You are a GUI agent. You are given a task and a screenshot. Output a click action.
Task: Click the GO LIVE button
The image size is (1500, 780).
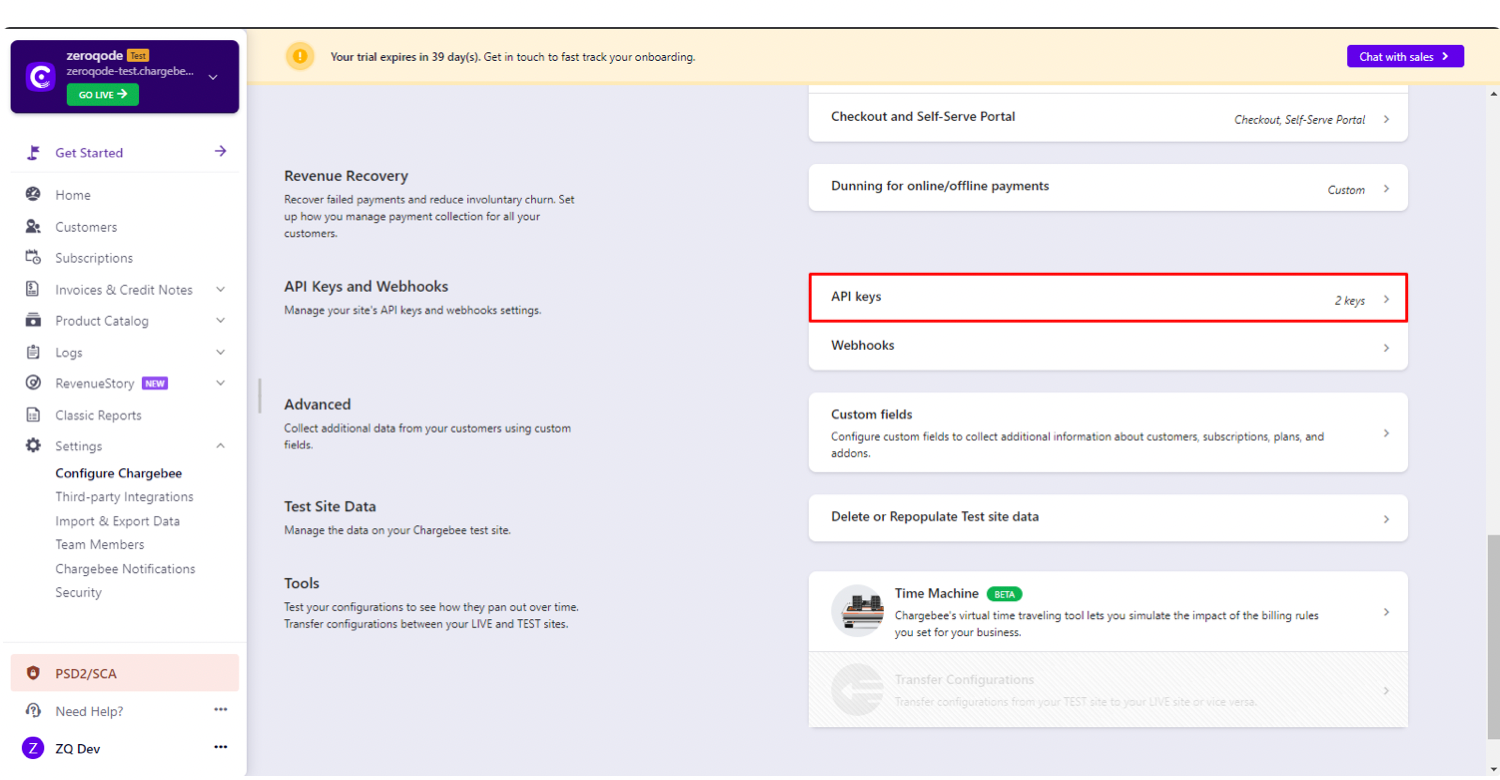pyautogui.click(x=103, y=94)
